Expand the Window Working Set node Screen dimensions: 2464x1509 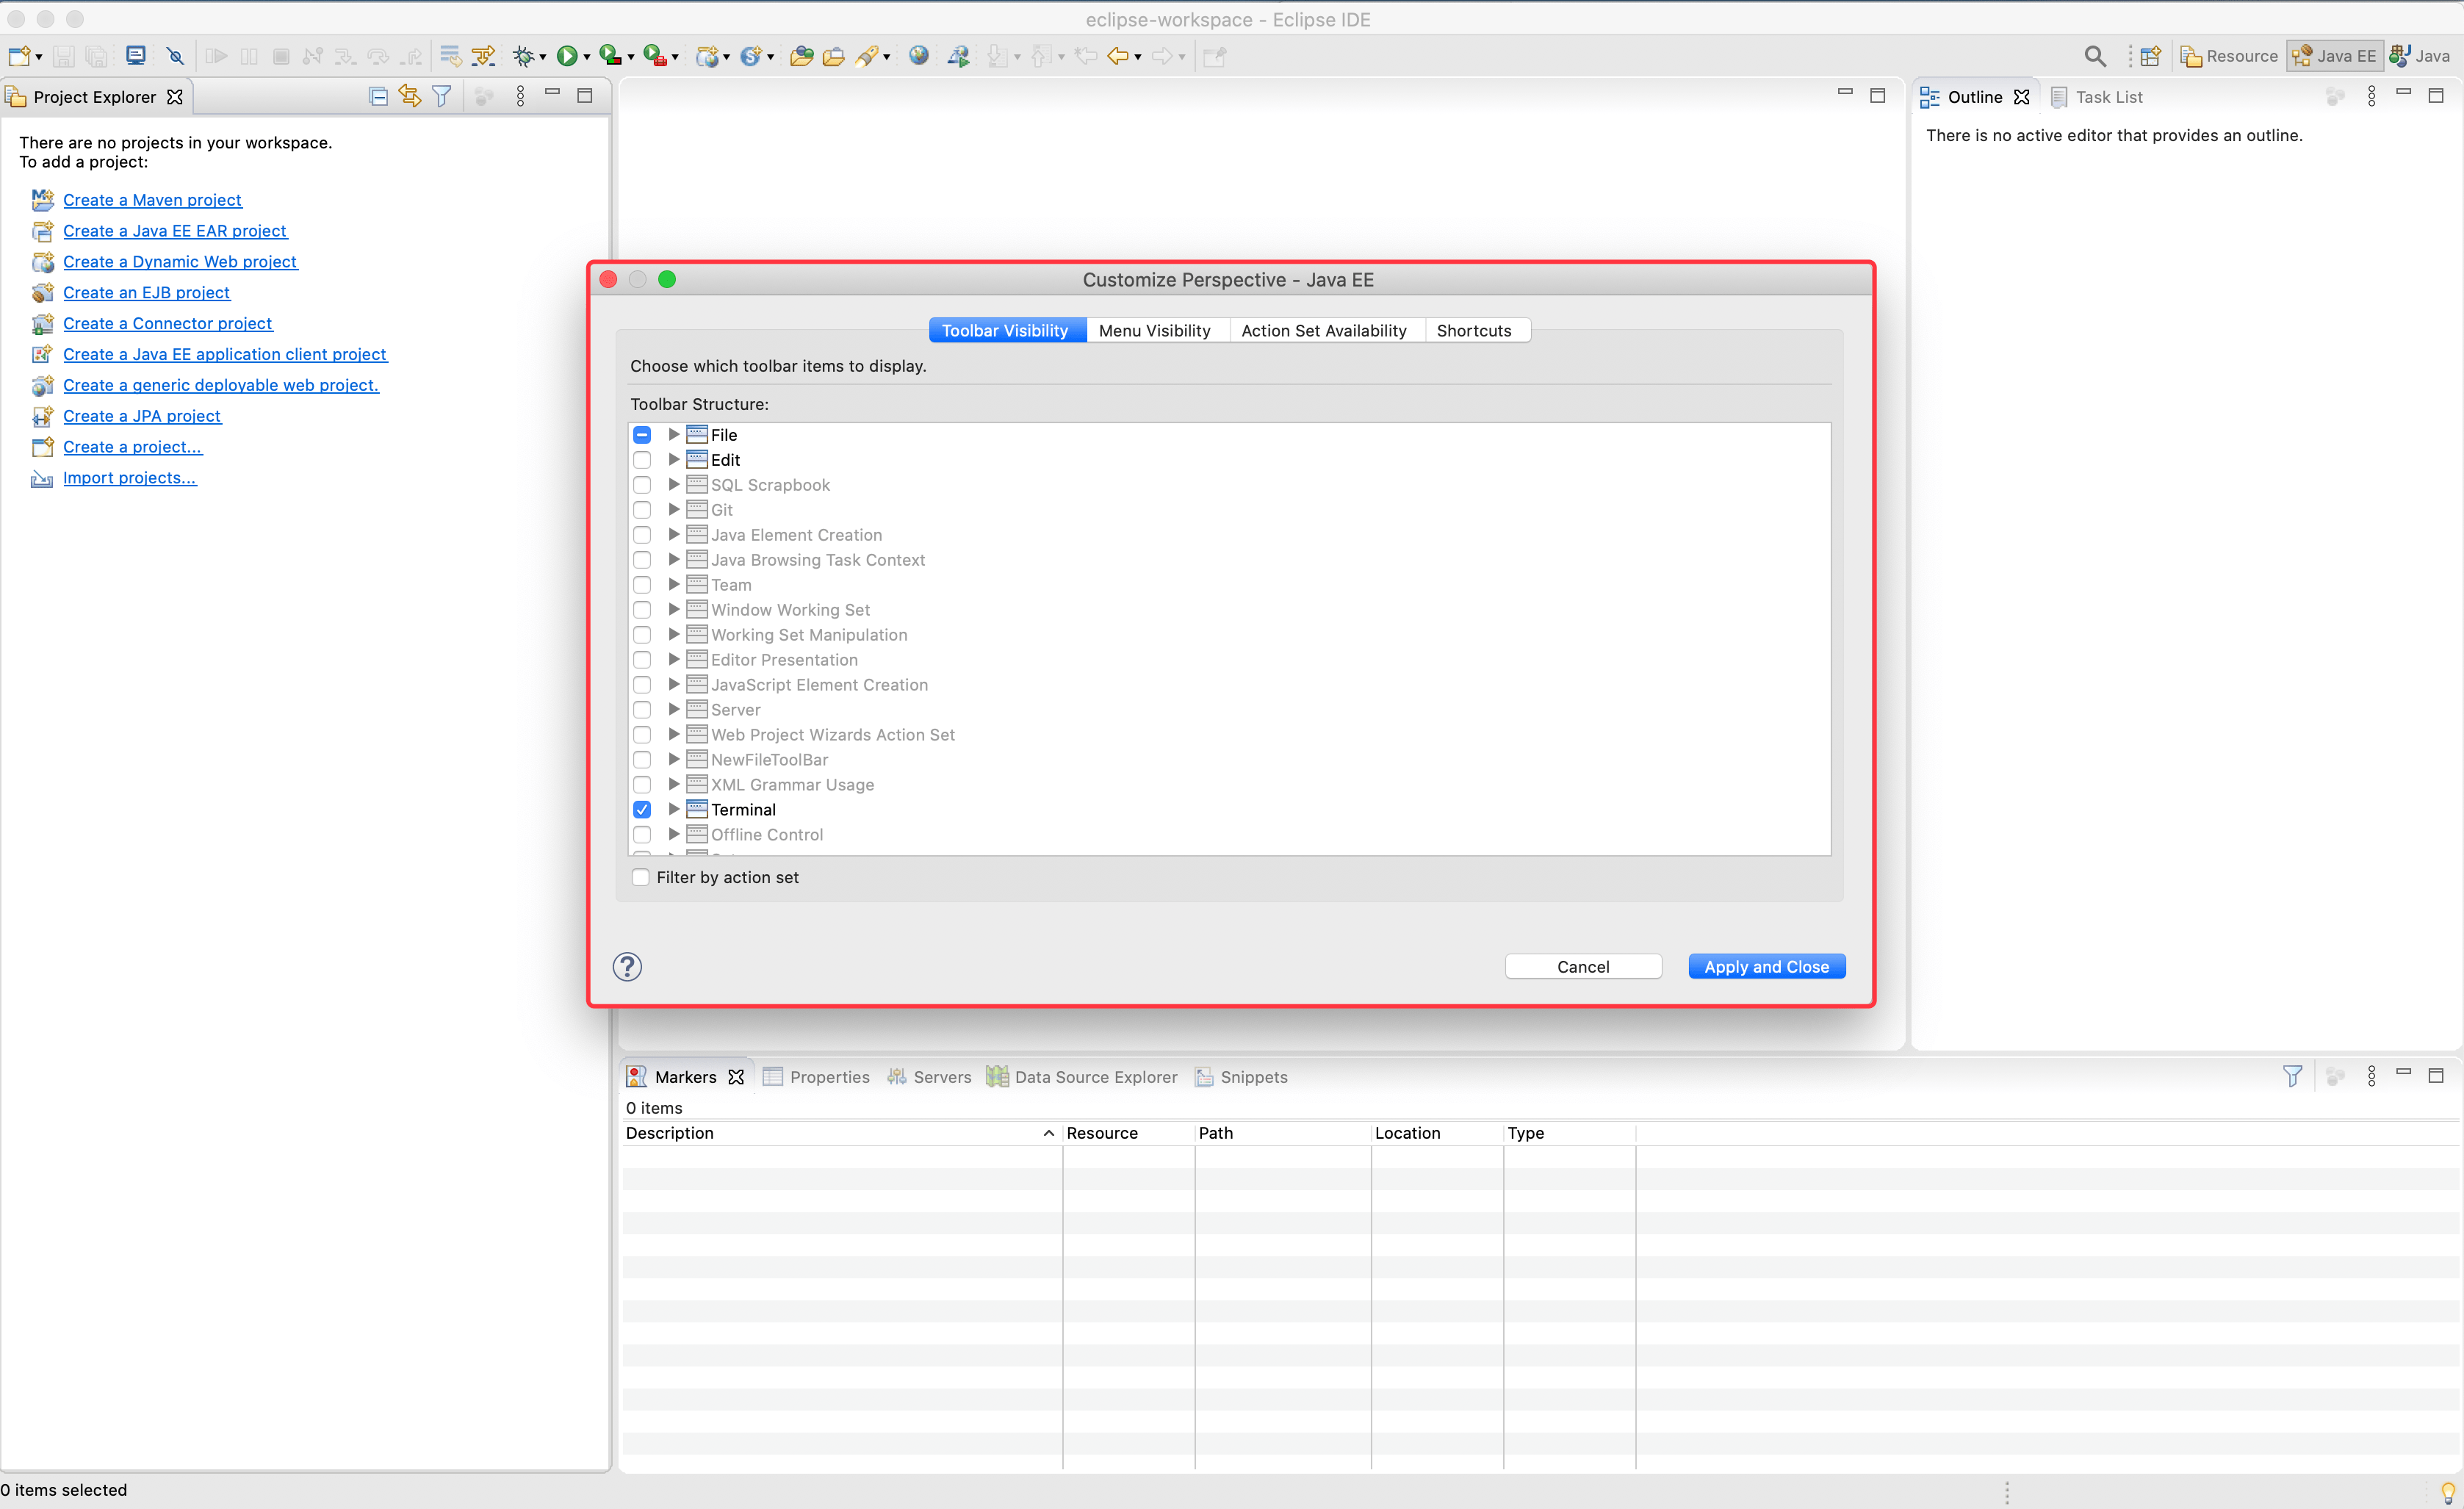(x=674, y=609)
